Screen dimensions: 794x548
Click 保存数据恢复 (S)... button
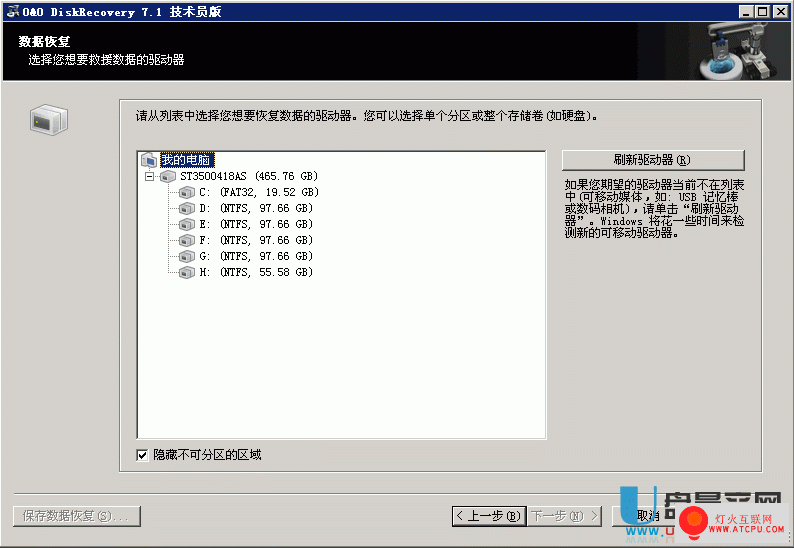[77, 516]
